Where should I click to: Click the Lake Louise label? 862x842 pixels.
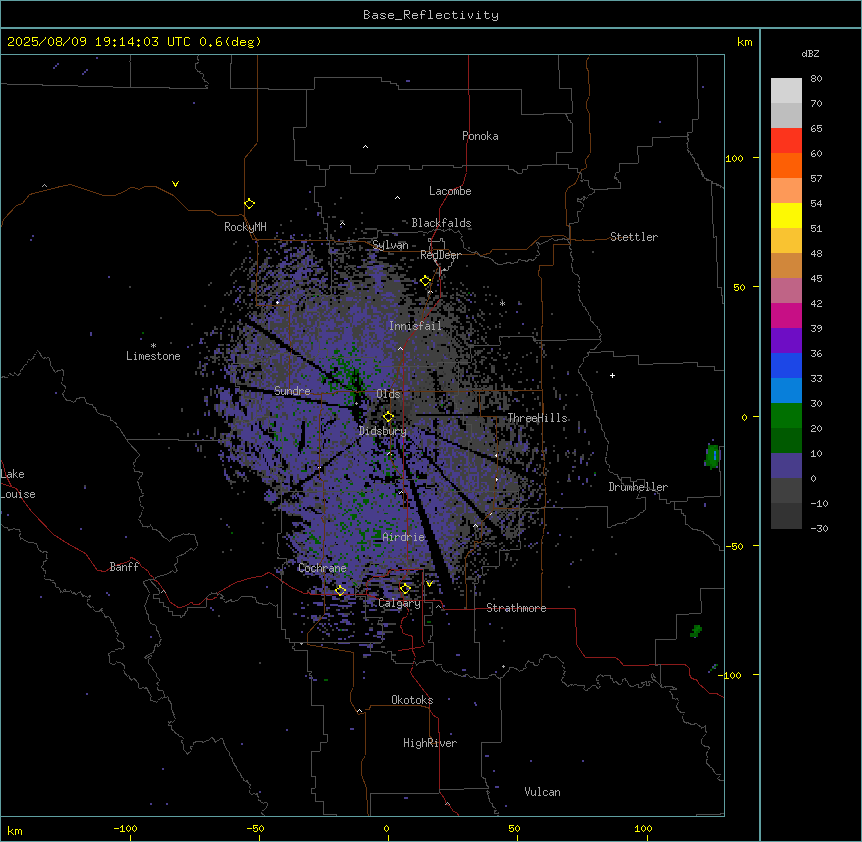tap(16, 484)
